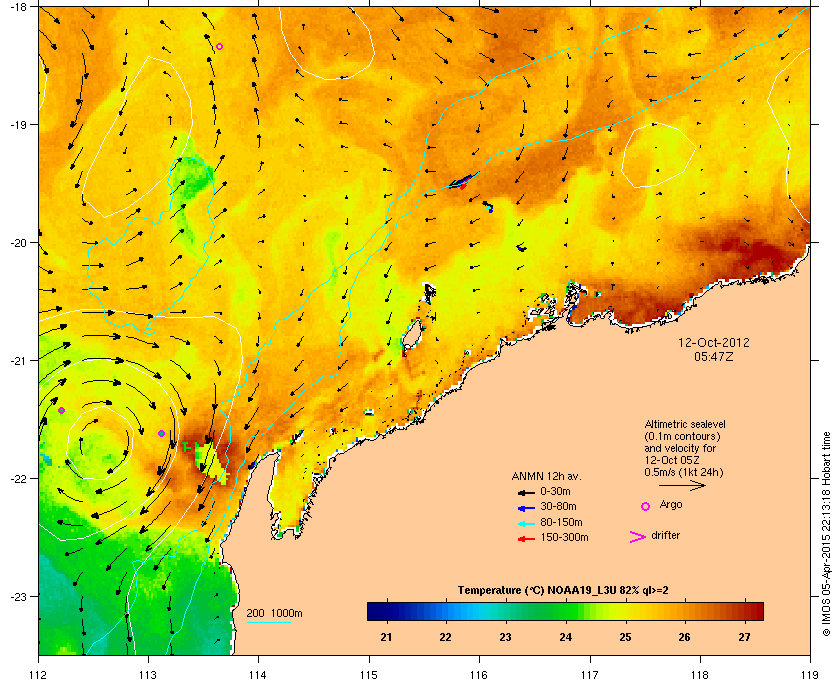Screen dimensions: 840x680
Task: Click the ANMN mooring marker near 115.8E 19.5S
Action: [x=462, y=181]
